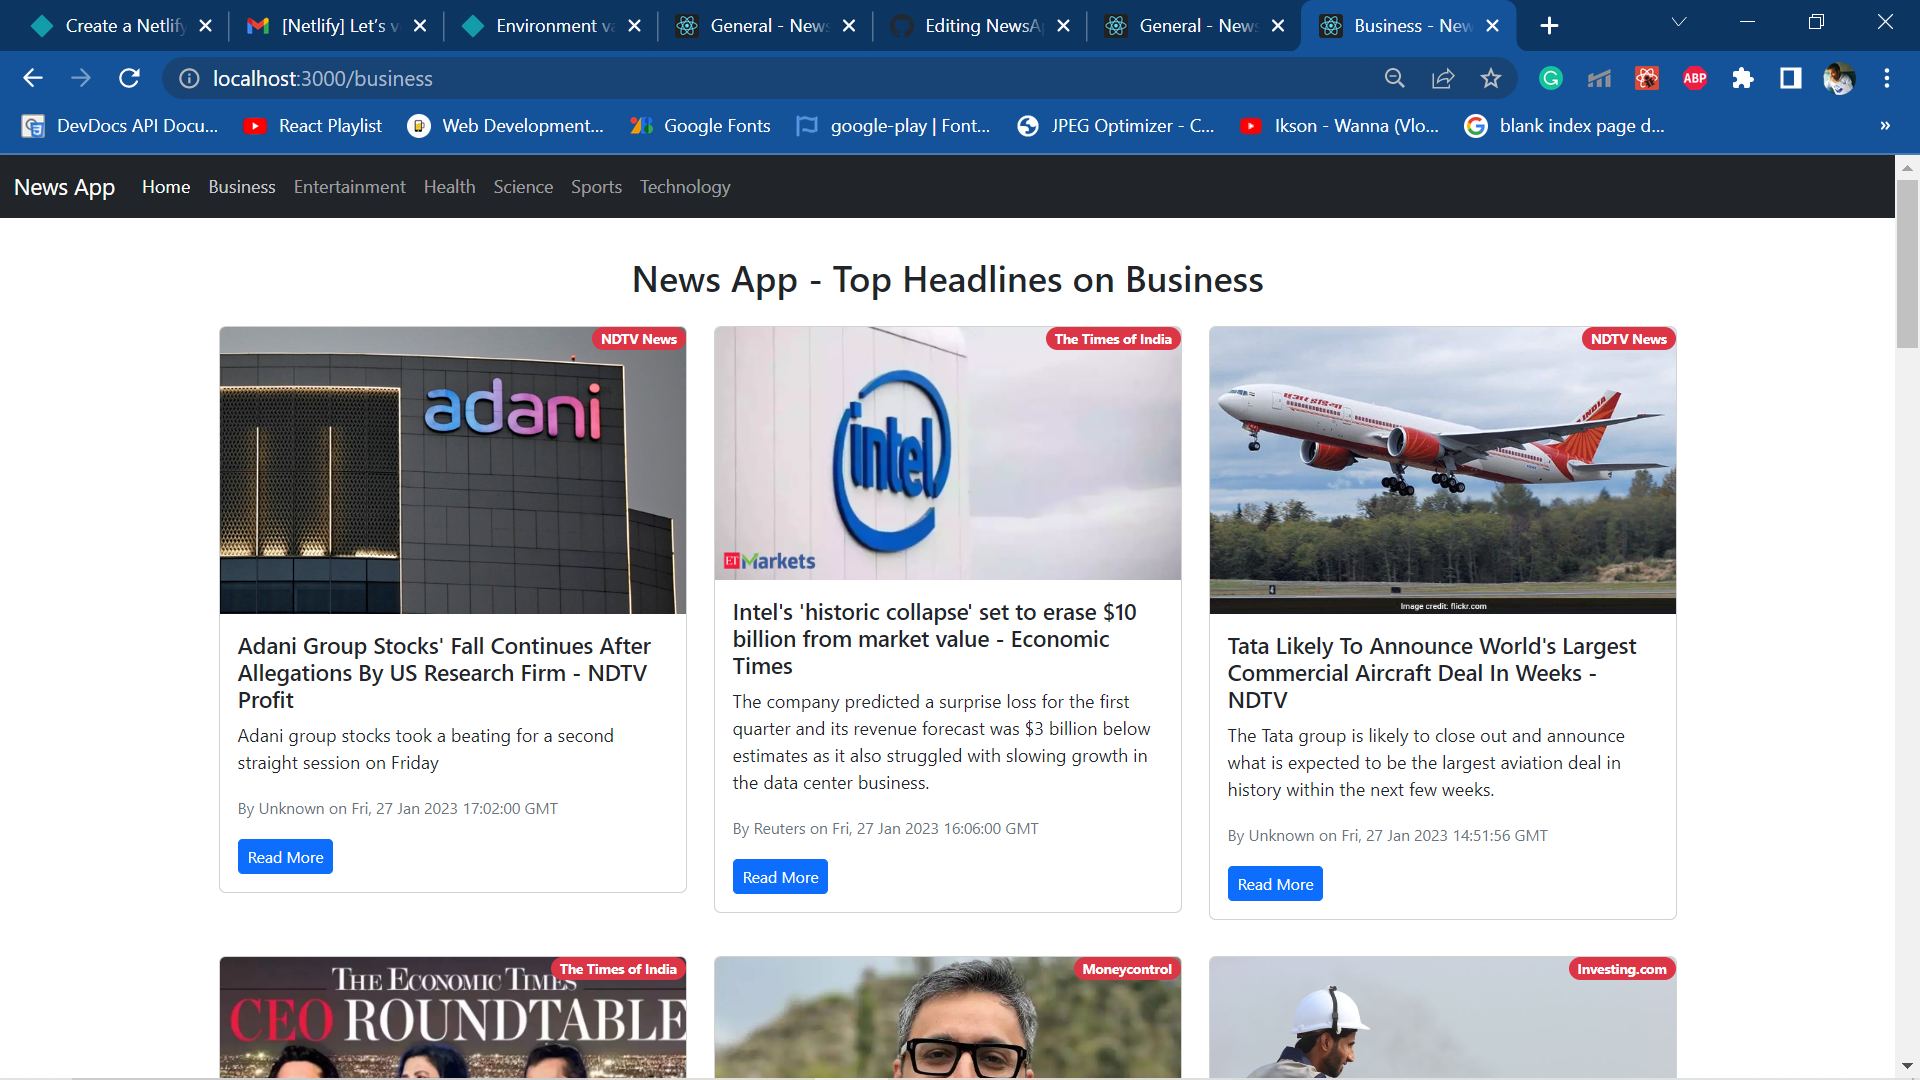
Task: Close the 'Create a Netlify' tab
Action: point(205,26)
